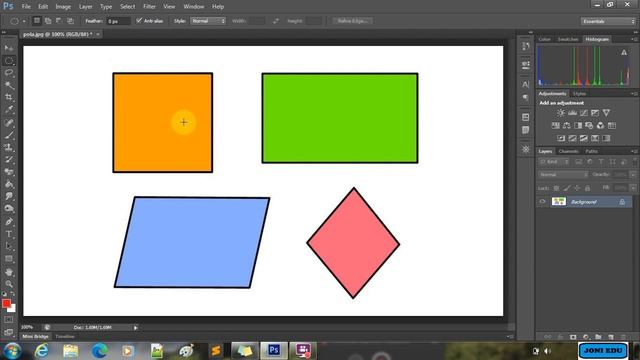
Task: Open the layer filter Kind dropdown
Action: pyautogui.click(x=554, y=162)
